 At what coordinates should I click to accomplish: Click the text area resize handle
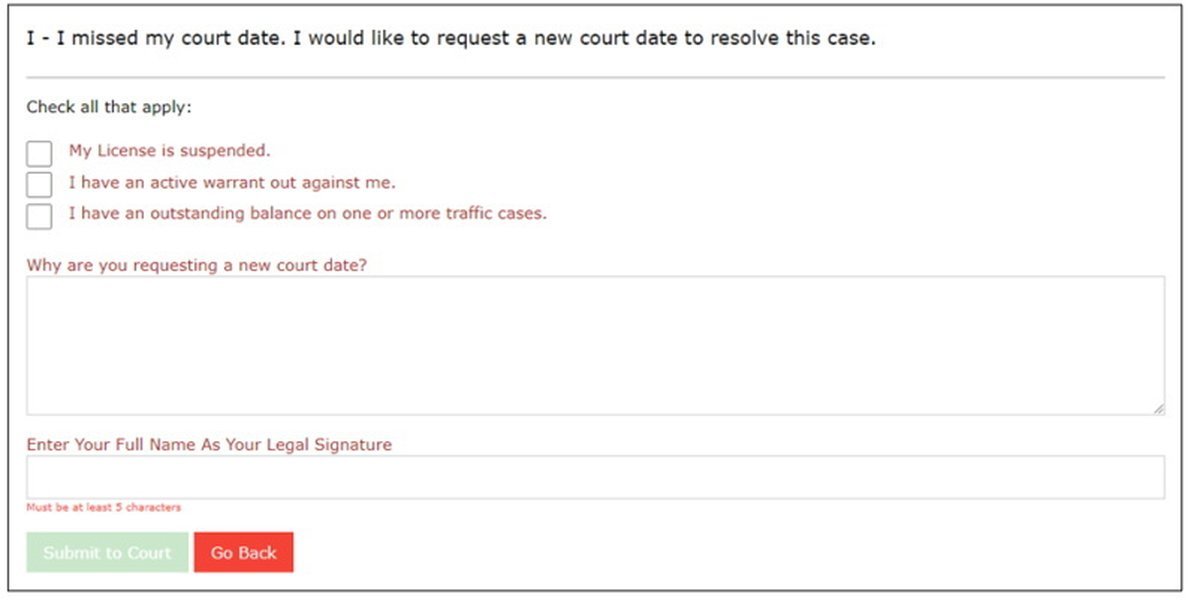click(x=1158, y=408)
